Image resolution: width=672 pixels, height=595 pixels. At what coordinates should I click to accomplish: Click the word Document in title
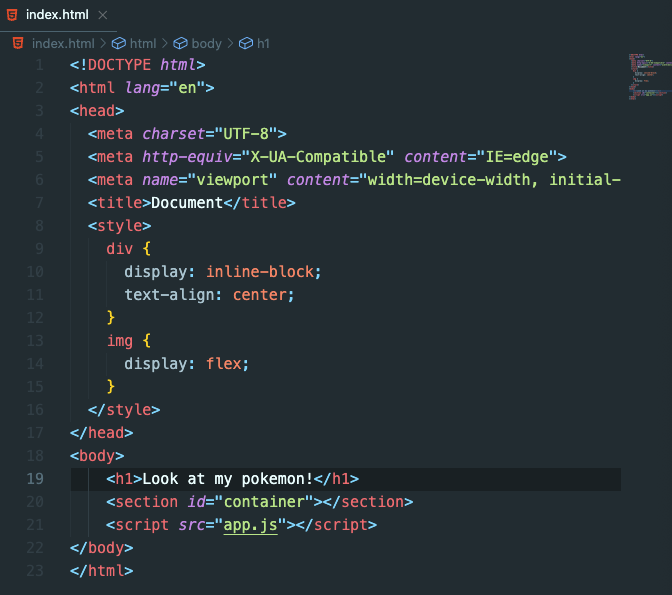pos(187,203)
